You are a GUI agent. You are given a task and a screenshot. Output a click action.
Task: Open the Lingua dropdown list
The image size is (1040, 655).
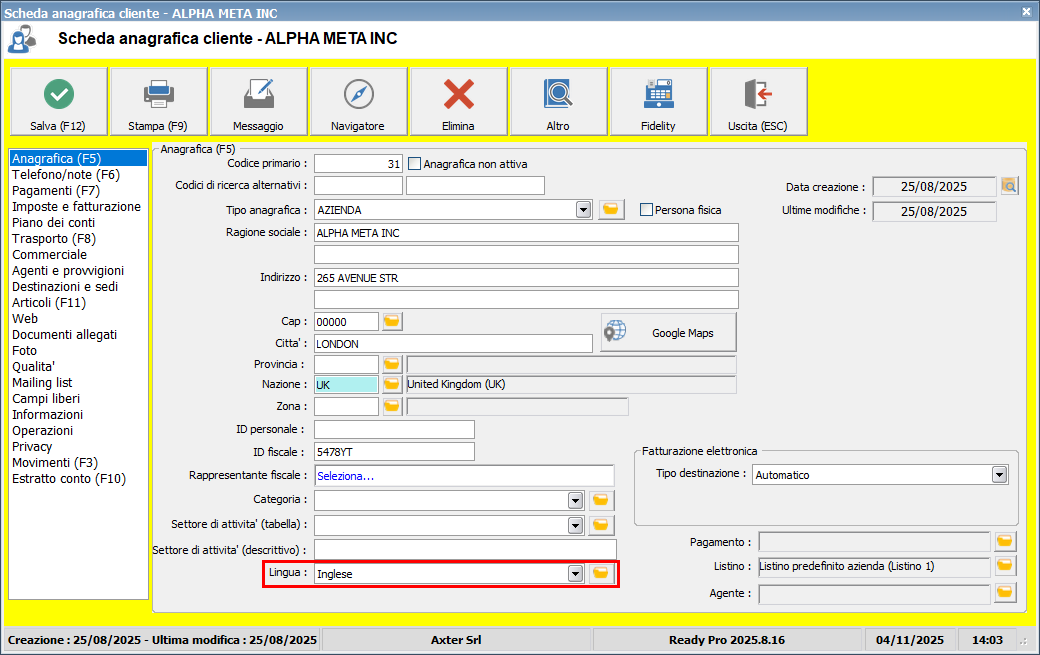(x=575, y=574)
